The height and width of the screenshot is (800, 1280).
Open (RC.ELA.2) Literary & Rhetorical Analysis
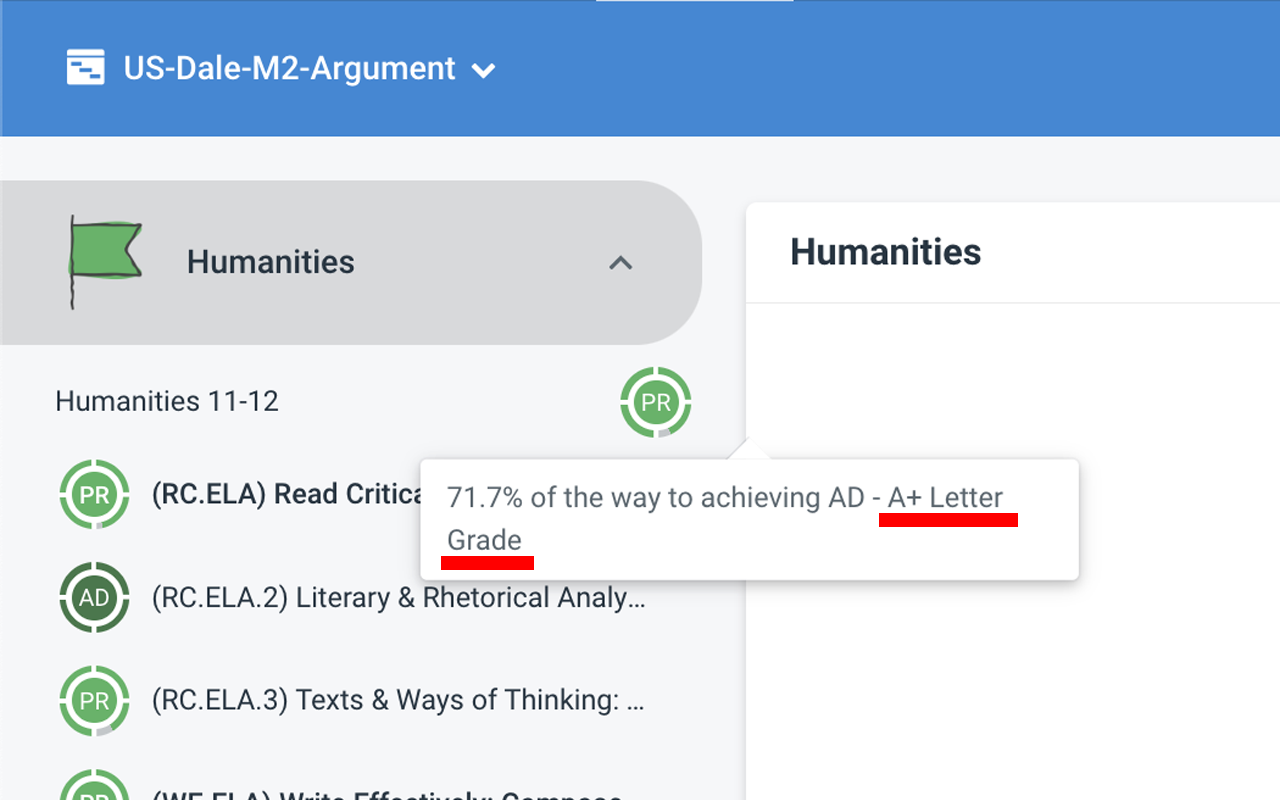click(x=398, y=598)
